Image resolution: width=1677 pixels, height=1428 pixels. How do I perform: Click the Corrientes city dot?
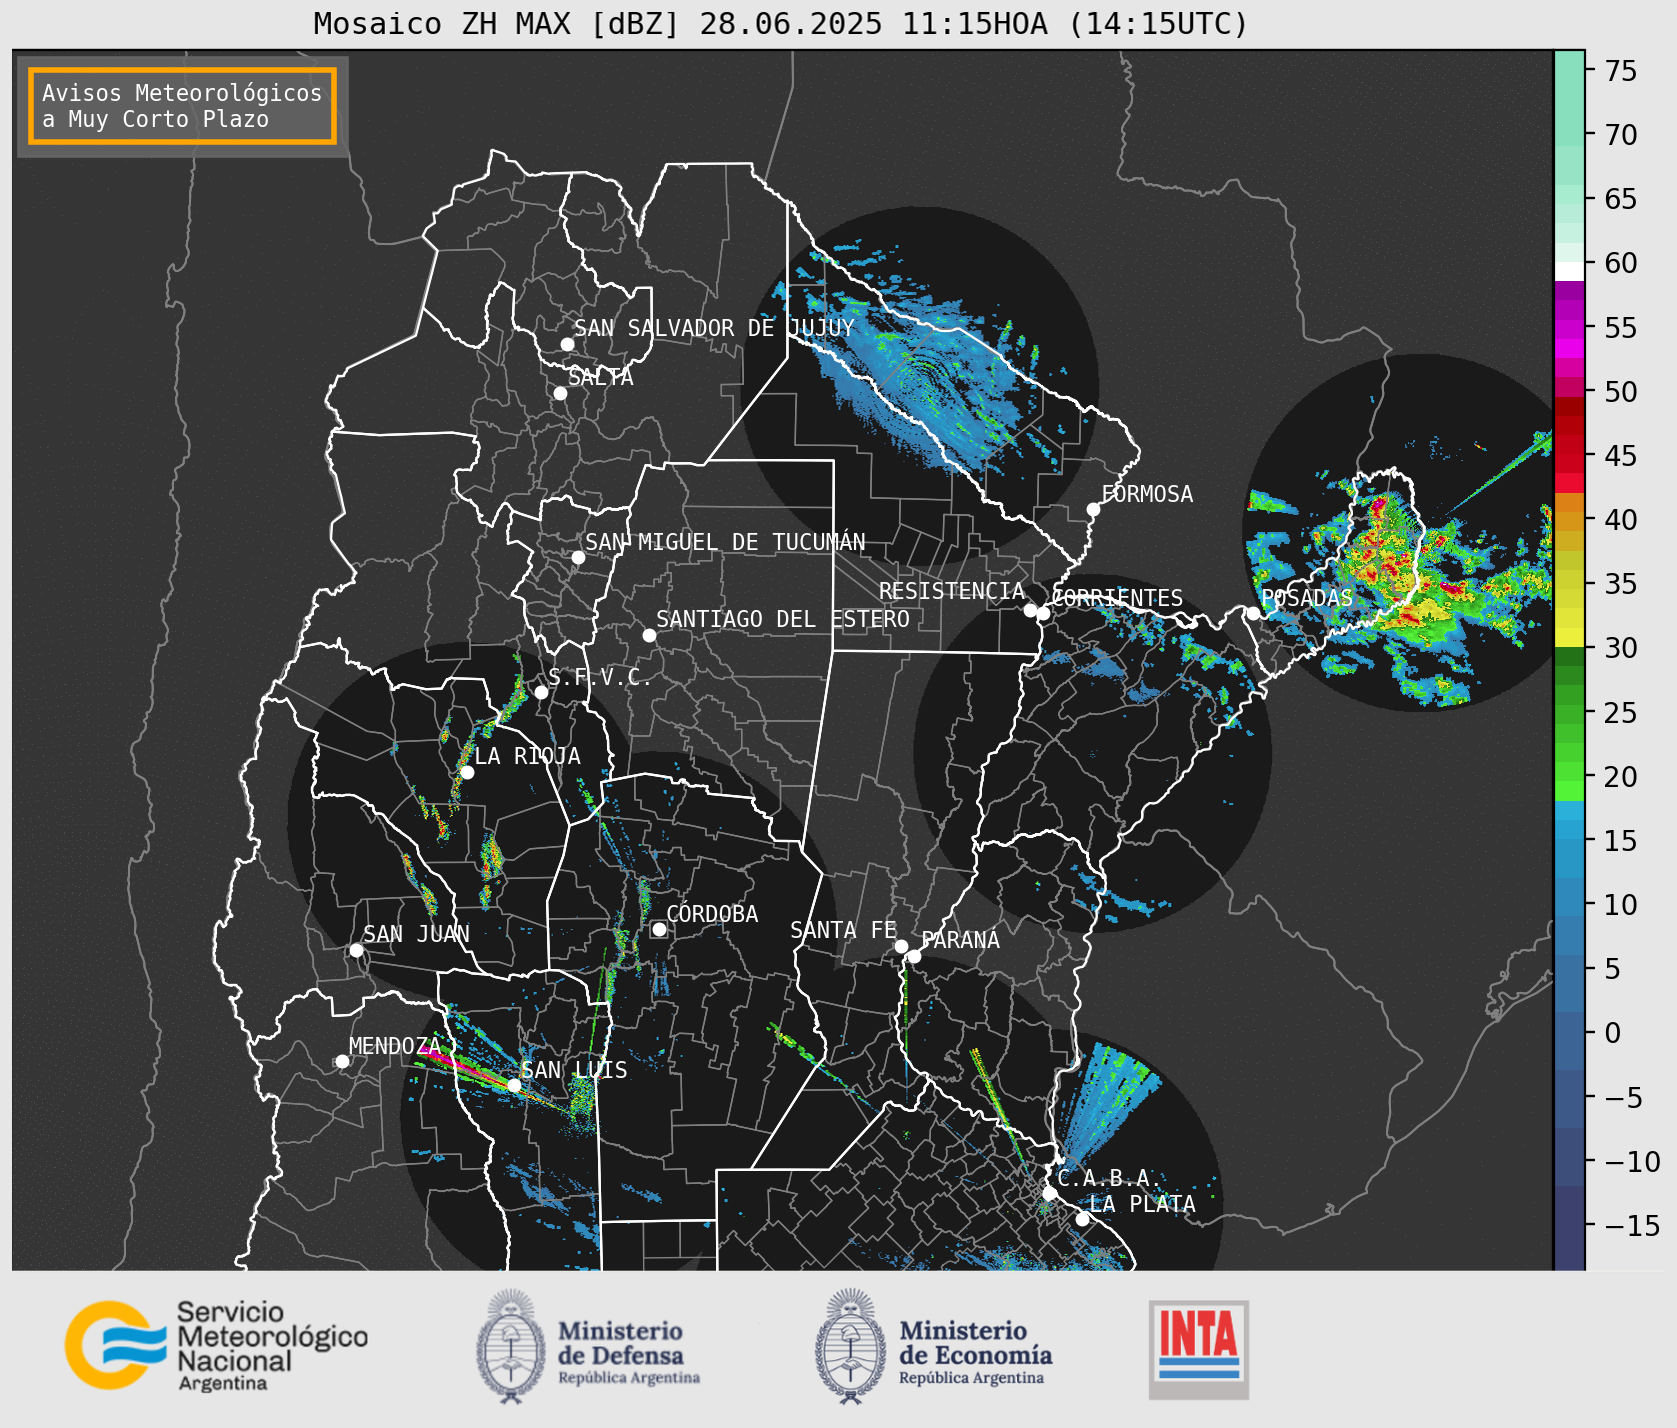click(1043, 613)
